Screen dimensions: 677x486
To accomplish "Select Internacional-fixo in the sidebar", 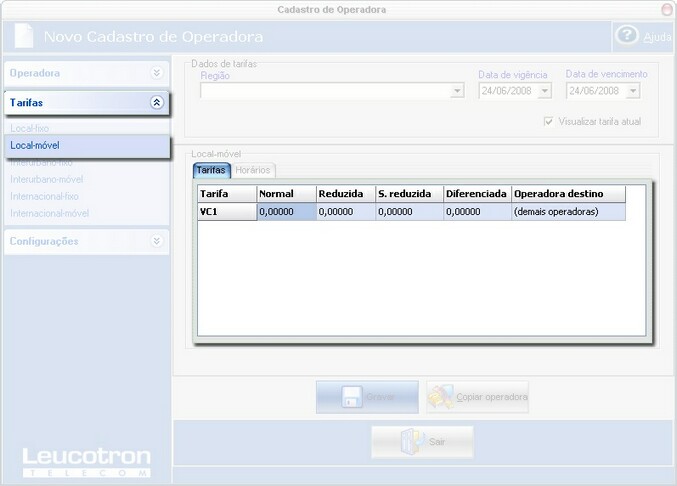I will (44, 196).
